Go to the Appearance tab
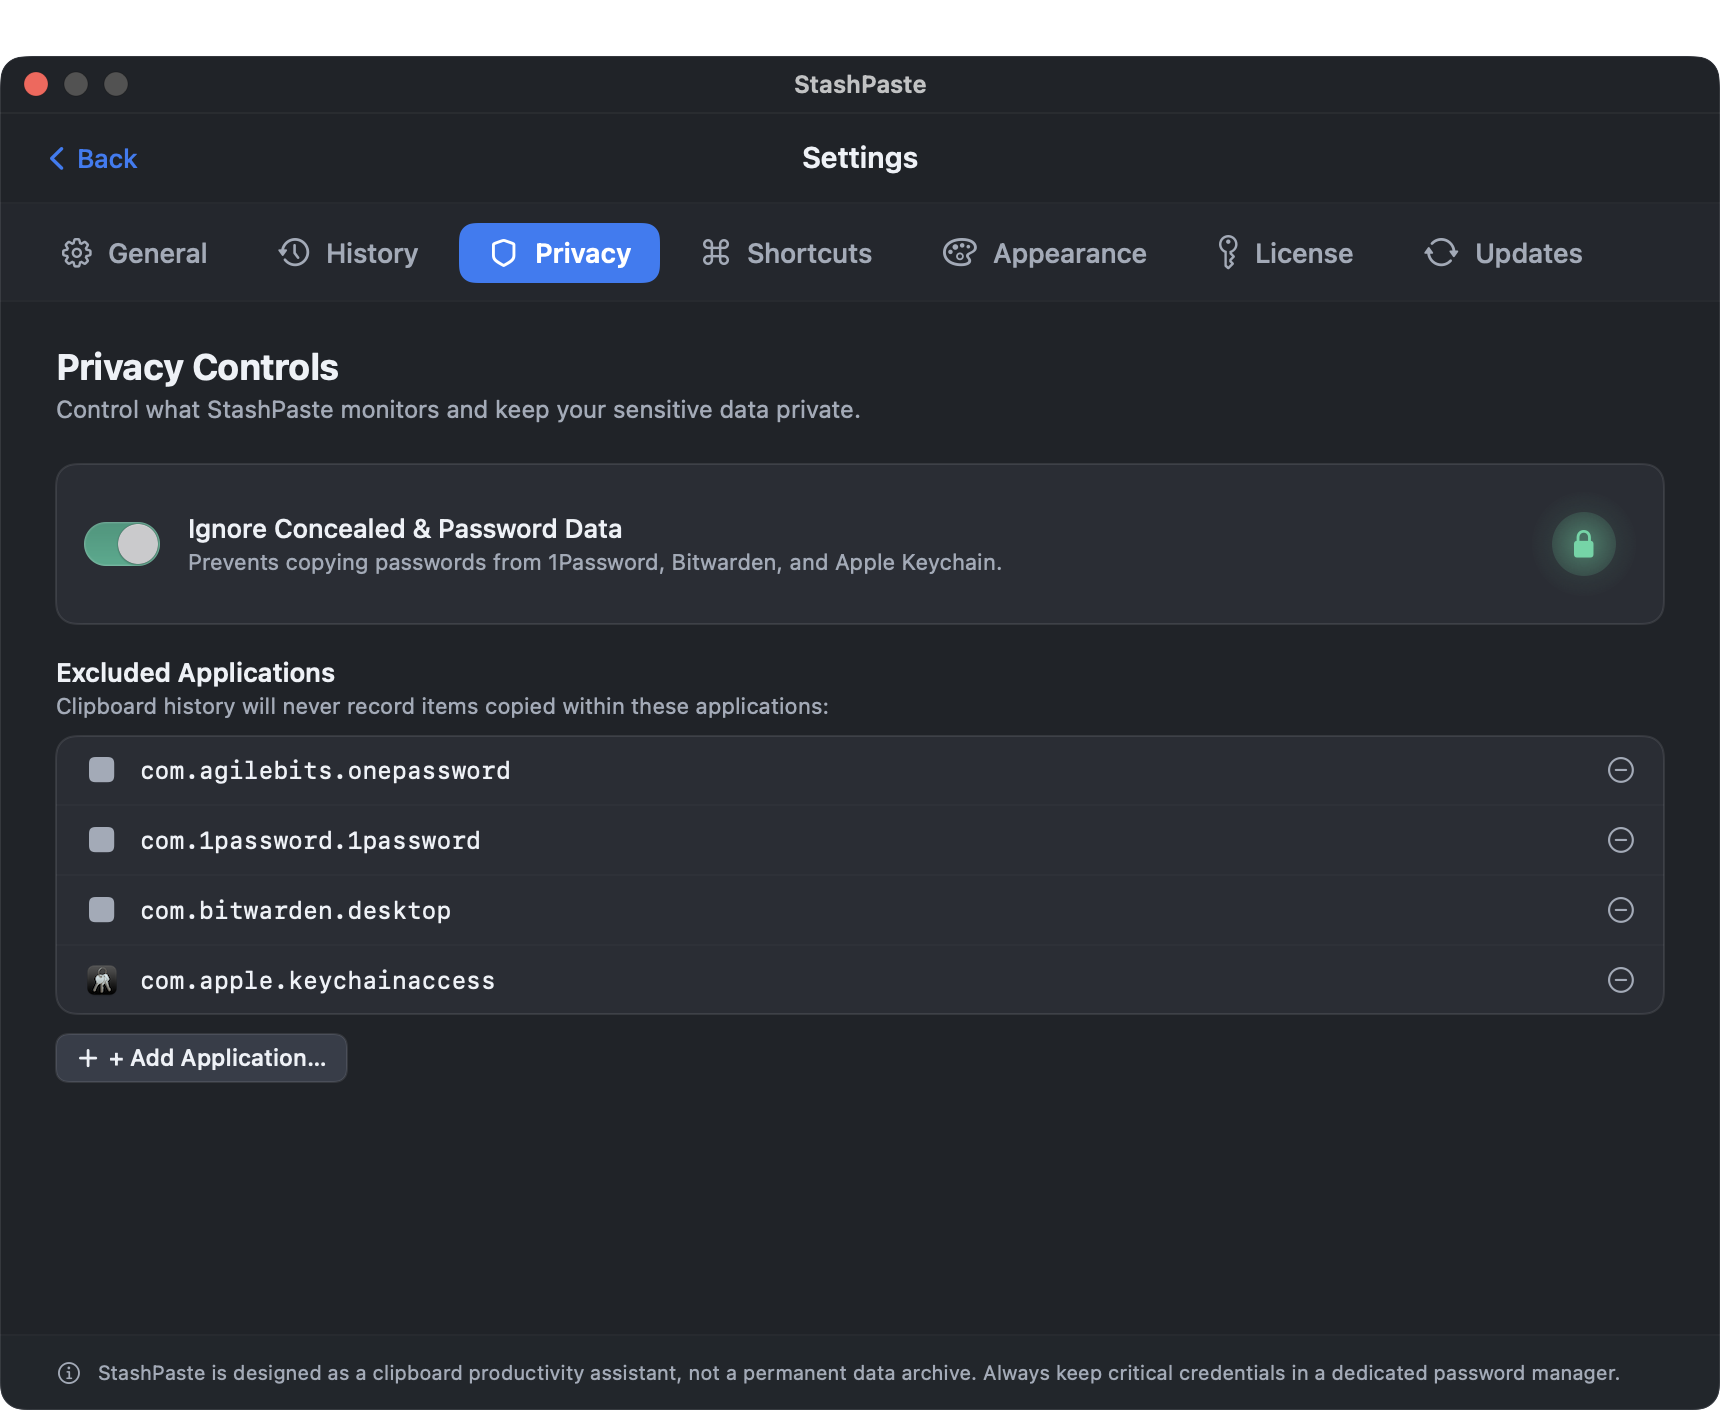Viewport: 1720px width, 1410px height. point(1045,253)
